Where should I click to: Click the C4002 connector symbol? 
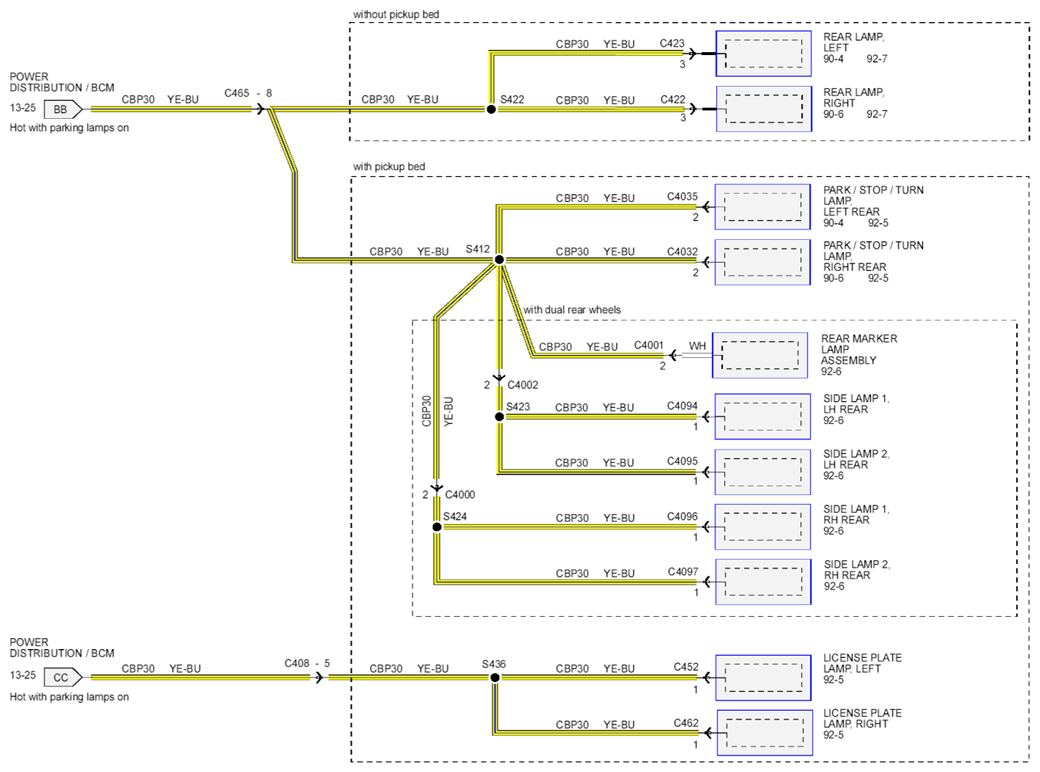[499, 379]
